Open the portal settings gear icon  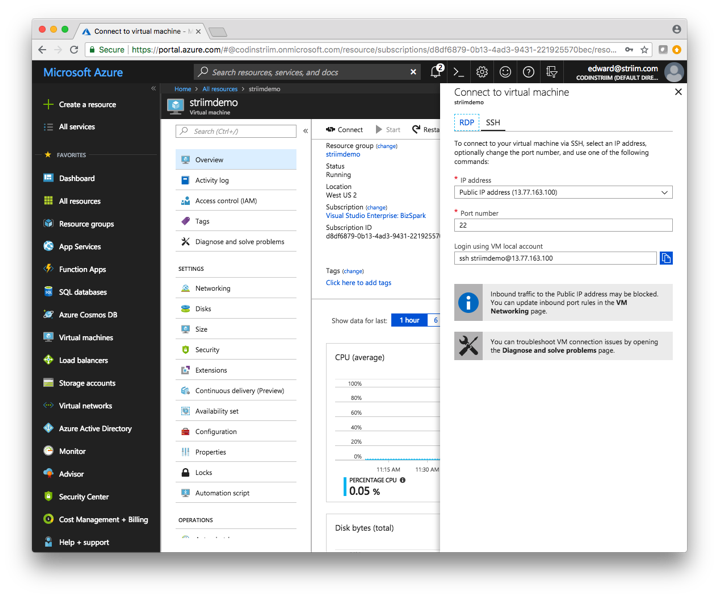(x=482, y=72)
